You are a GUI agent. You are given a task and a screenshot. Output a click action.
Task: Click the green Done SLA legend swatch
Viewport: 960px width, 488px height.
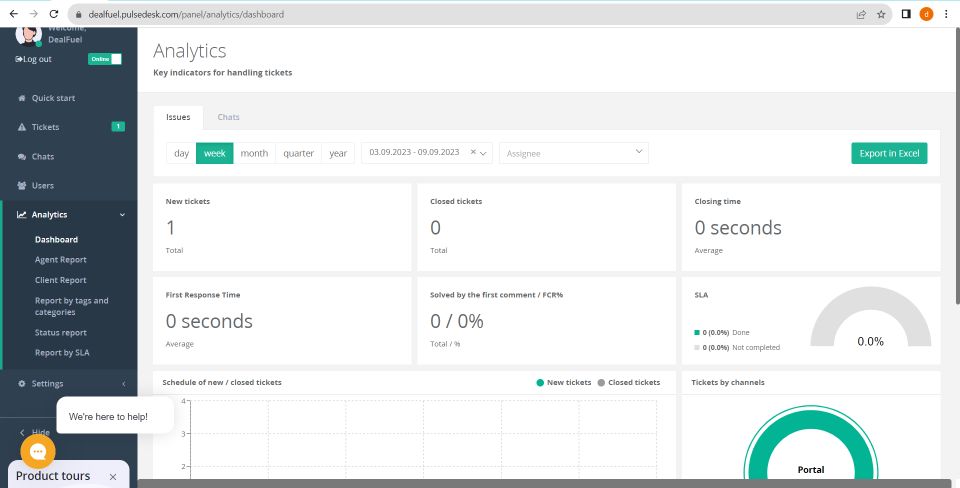click(697, 332)
